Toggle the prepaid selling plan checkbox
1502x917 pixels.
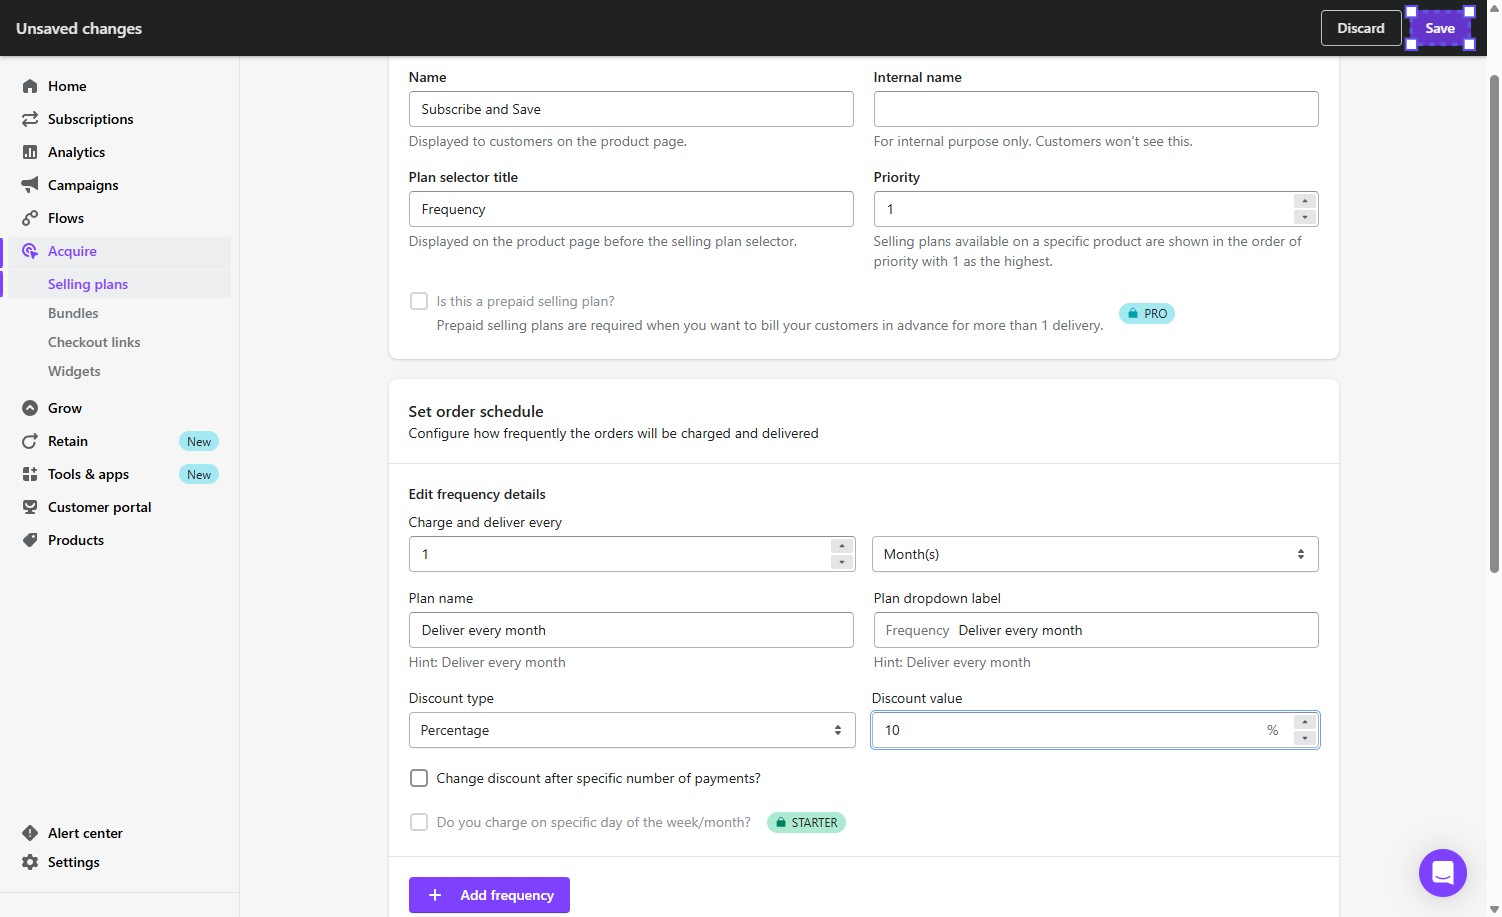click(x=419, y=301)
